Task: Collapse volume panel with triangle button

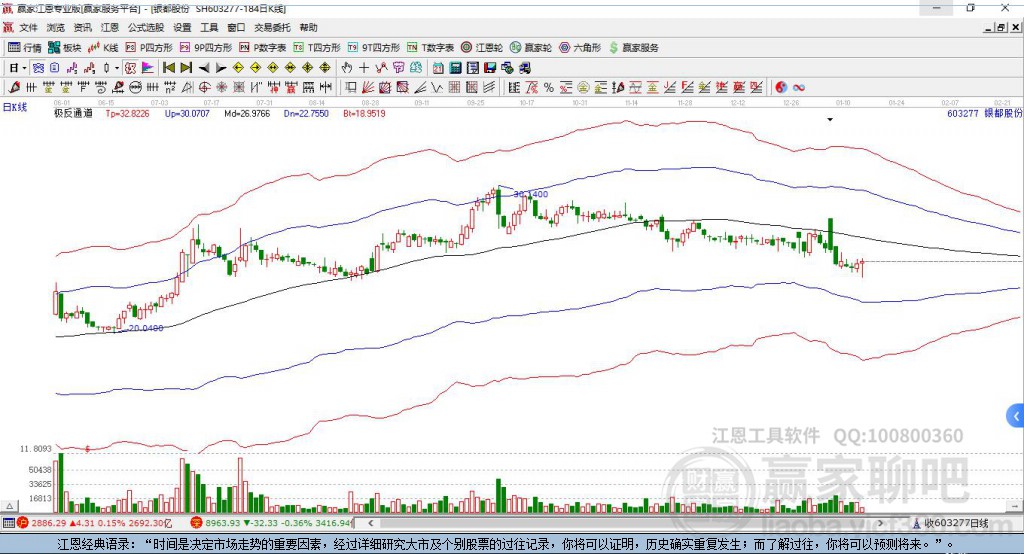Action: 9,506
